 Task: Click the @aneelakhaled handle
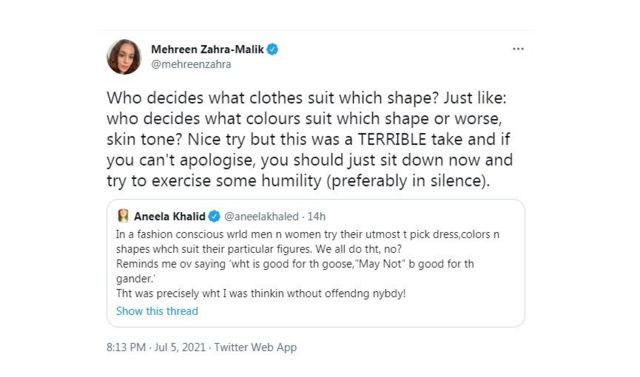click(x=261, y=217)
